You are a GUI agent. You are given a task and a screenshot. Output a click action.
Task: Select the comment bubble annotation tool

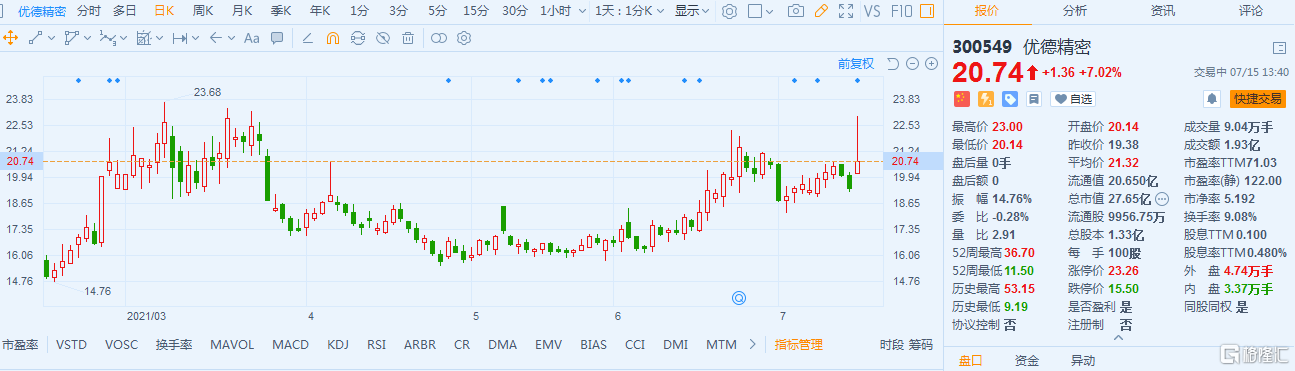277,38
